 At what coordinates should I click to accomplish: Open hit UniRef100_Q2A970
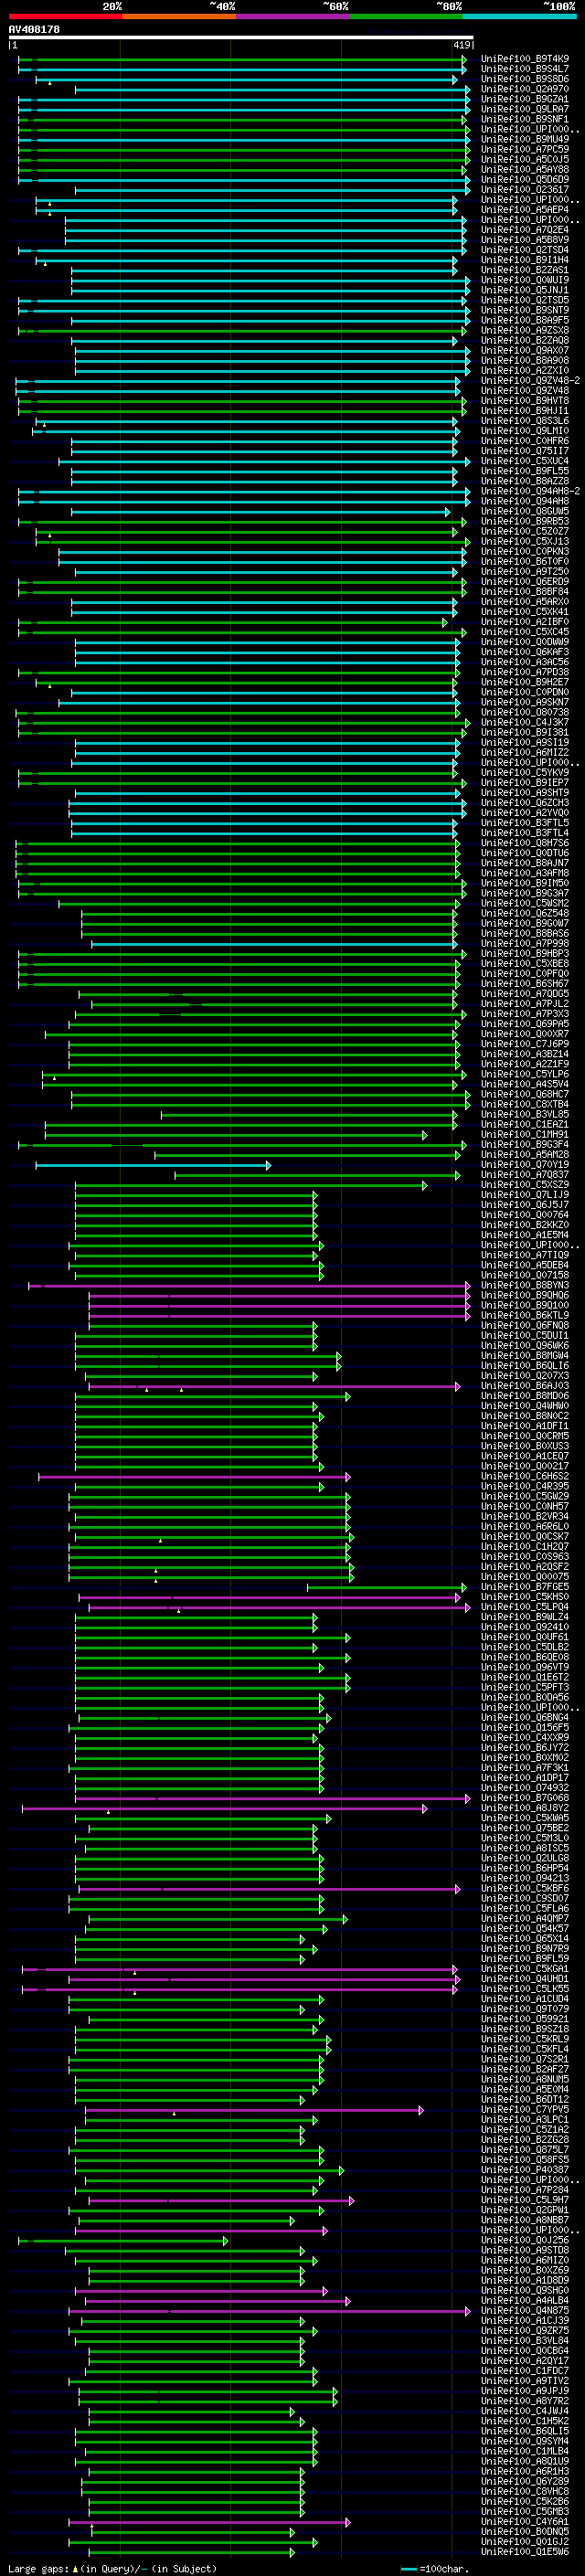point(525,89)
